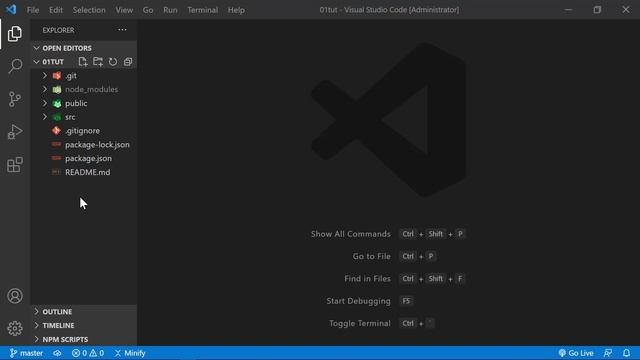Click the README.md markdown file icon
Screen dimensions: 640x360
tap(56, 172)
